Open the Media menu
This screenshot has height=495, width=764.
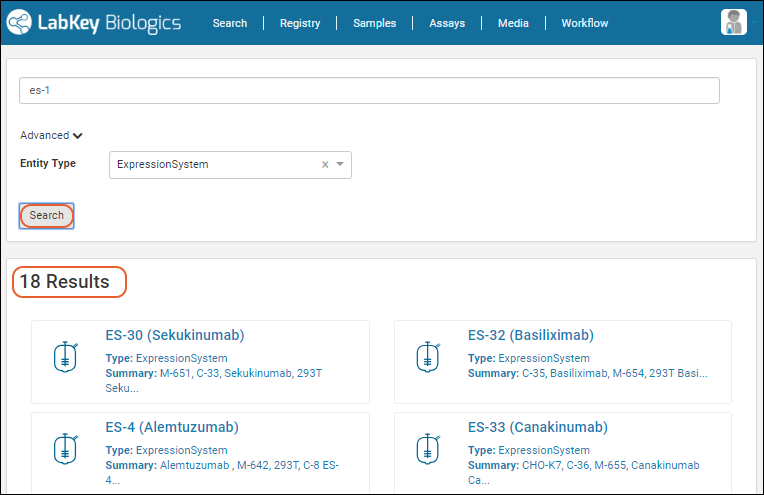(513, 23)
